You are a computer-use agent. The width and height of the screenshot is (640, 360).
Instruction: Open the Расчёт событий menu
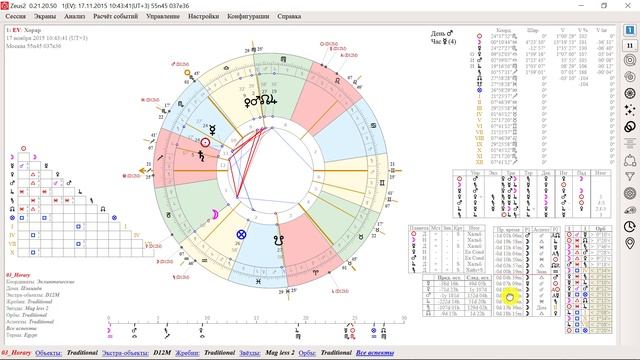116,16
